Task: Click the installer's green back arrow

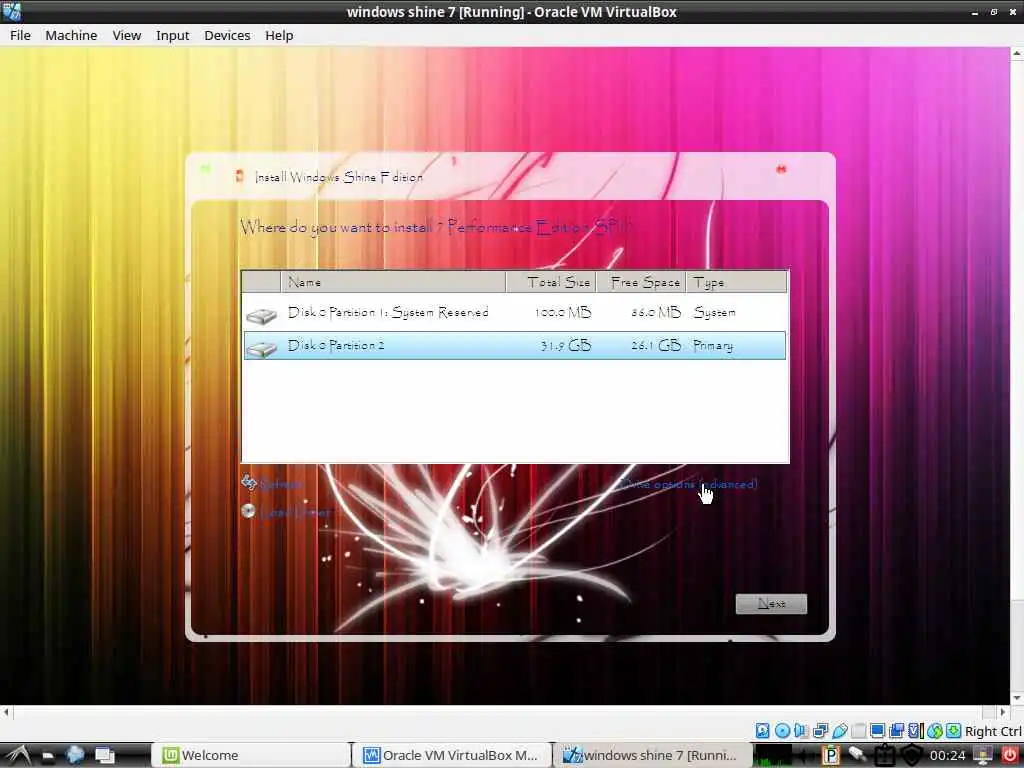Action: (206, 170)
